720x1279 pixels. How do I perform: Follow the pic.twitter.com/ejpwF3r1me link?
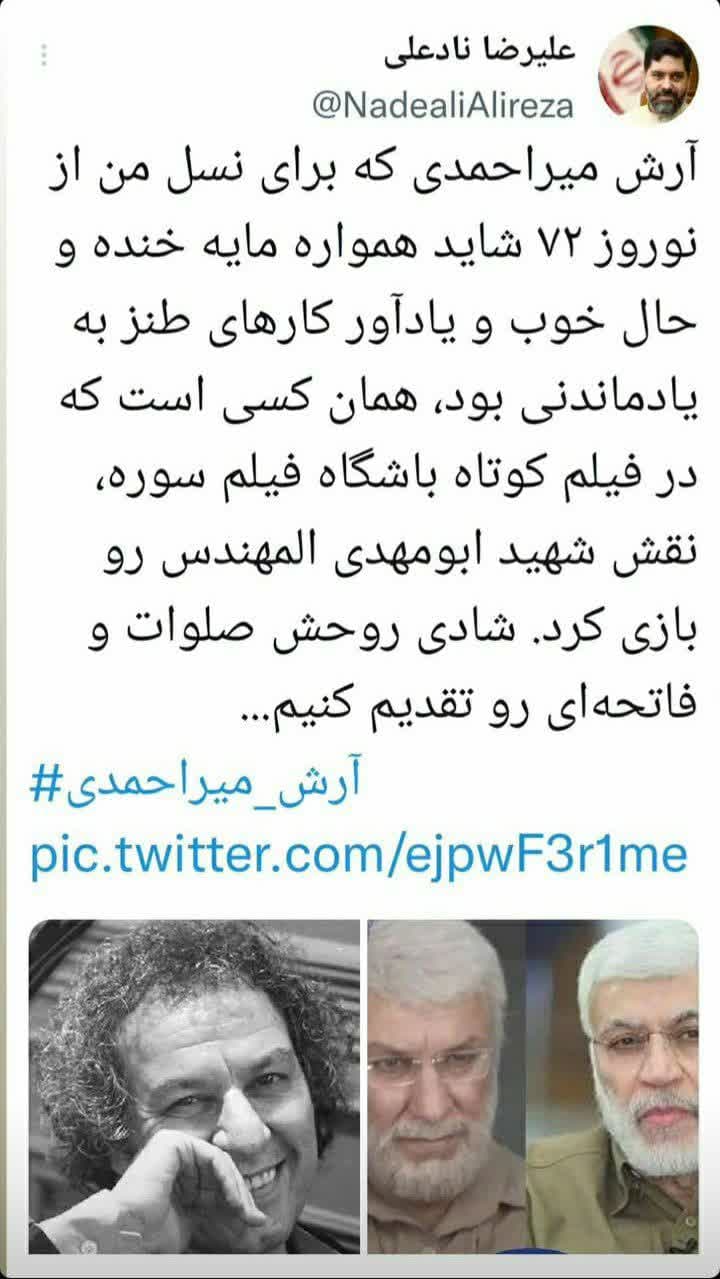(359, 856)
